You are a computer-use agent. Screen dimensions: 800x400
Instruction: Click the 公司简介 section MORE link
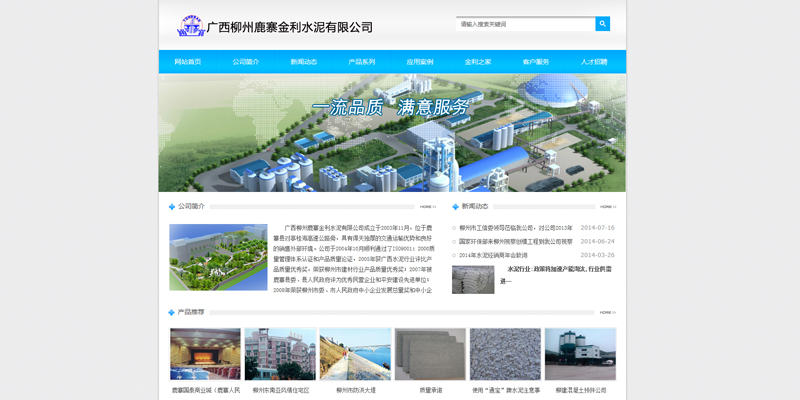pos(427,207)
